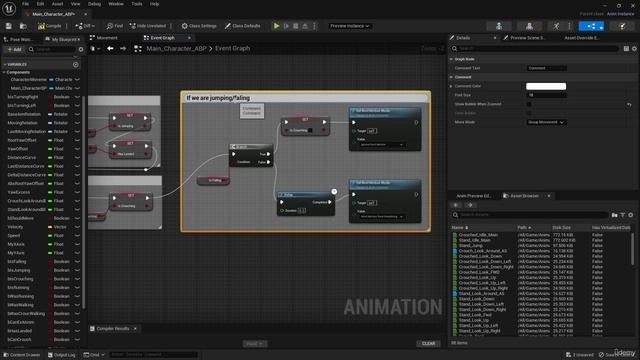The image size is (640, 360).
Task: Click the Unreal Engine logo icon
Action: pyautogui.click(x=9, y=8)
